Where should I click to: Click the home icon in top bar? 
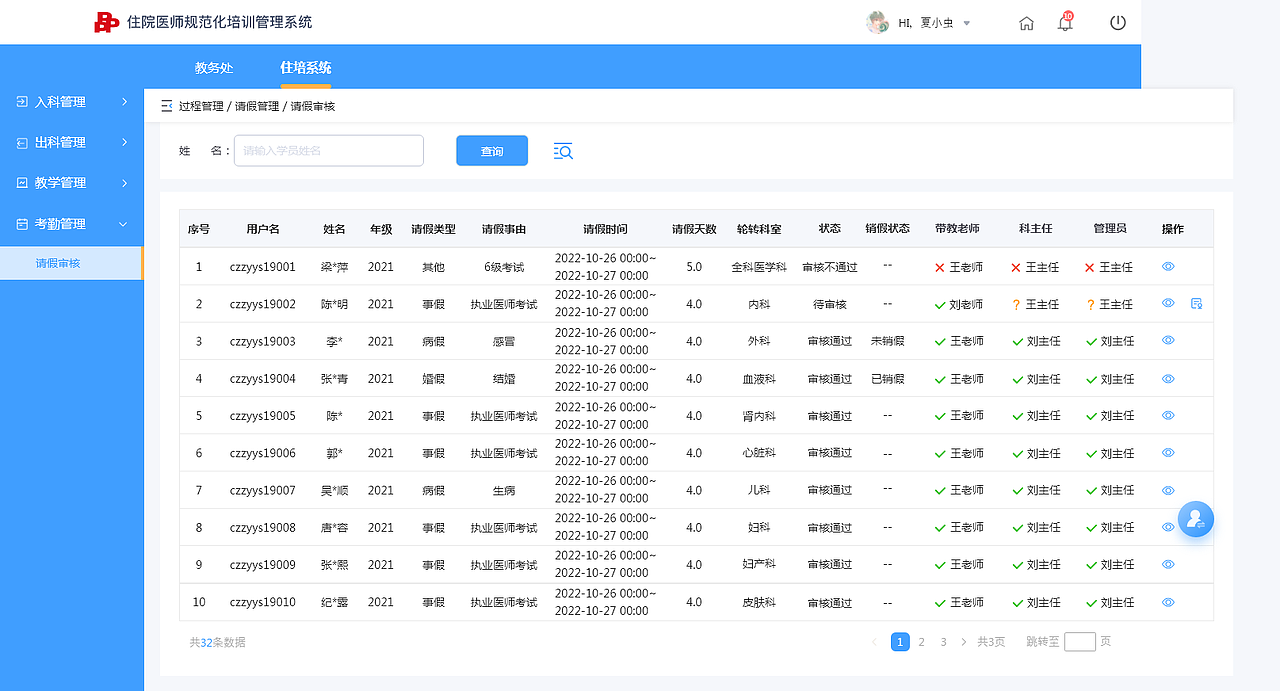coord(1026,22)
